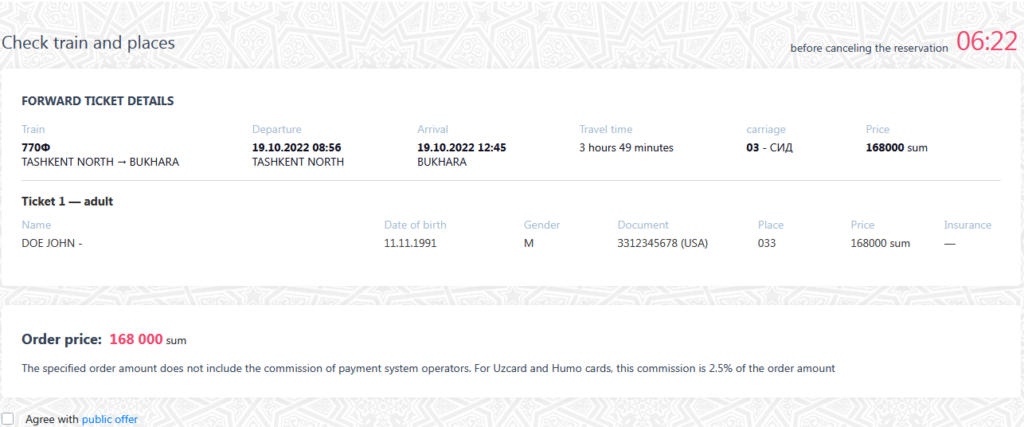Click the 'Check train and places' heading
Screen dimensions: 1024x427
tap(88, 43)
